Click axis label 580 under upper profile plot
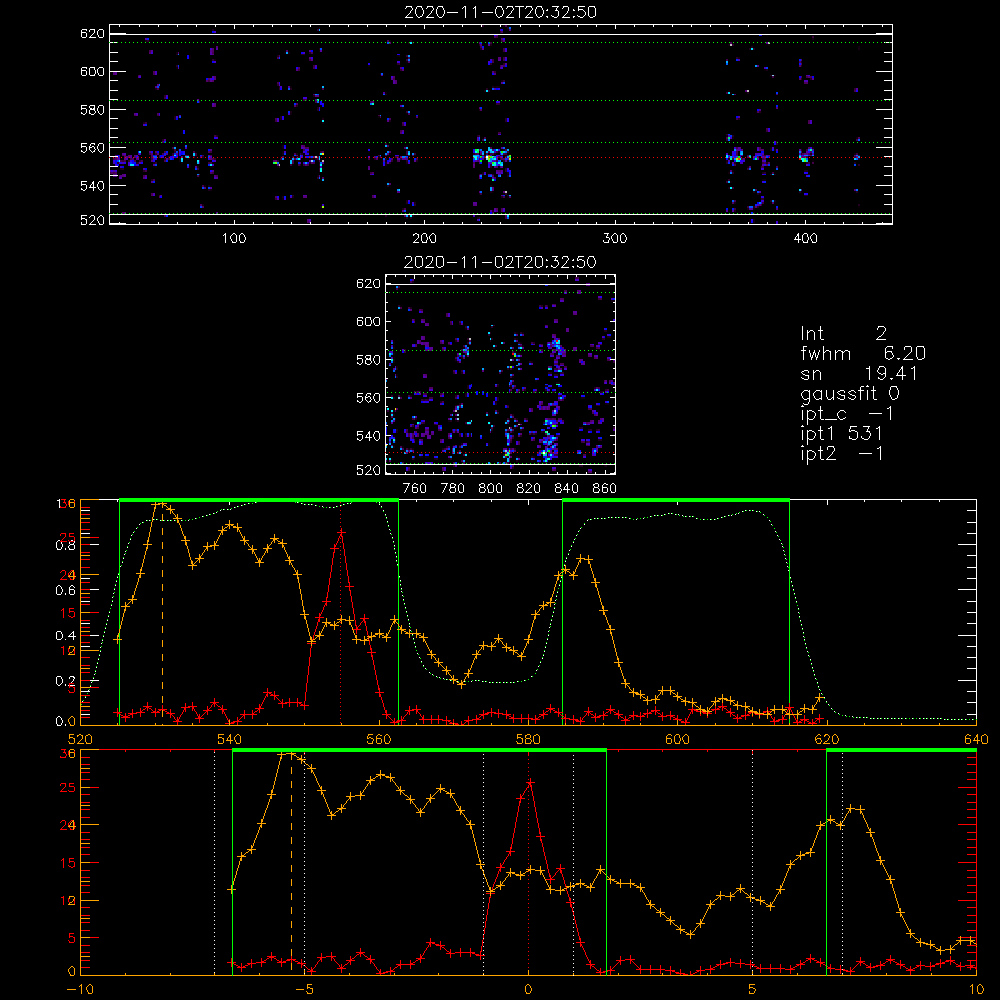Screen dimensions: 1000x1000 point(528,739)
